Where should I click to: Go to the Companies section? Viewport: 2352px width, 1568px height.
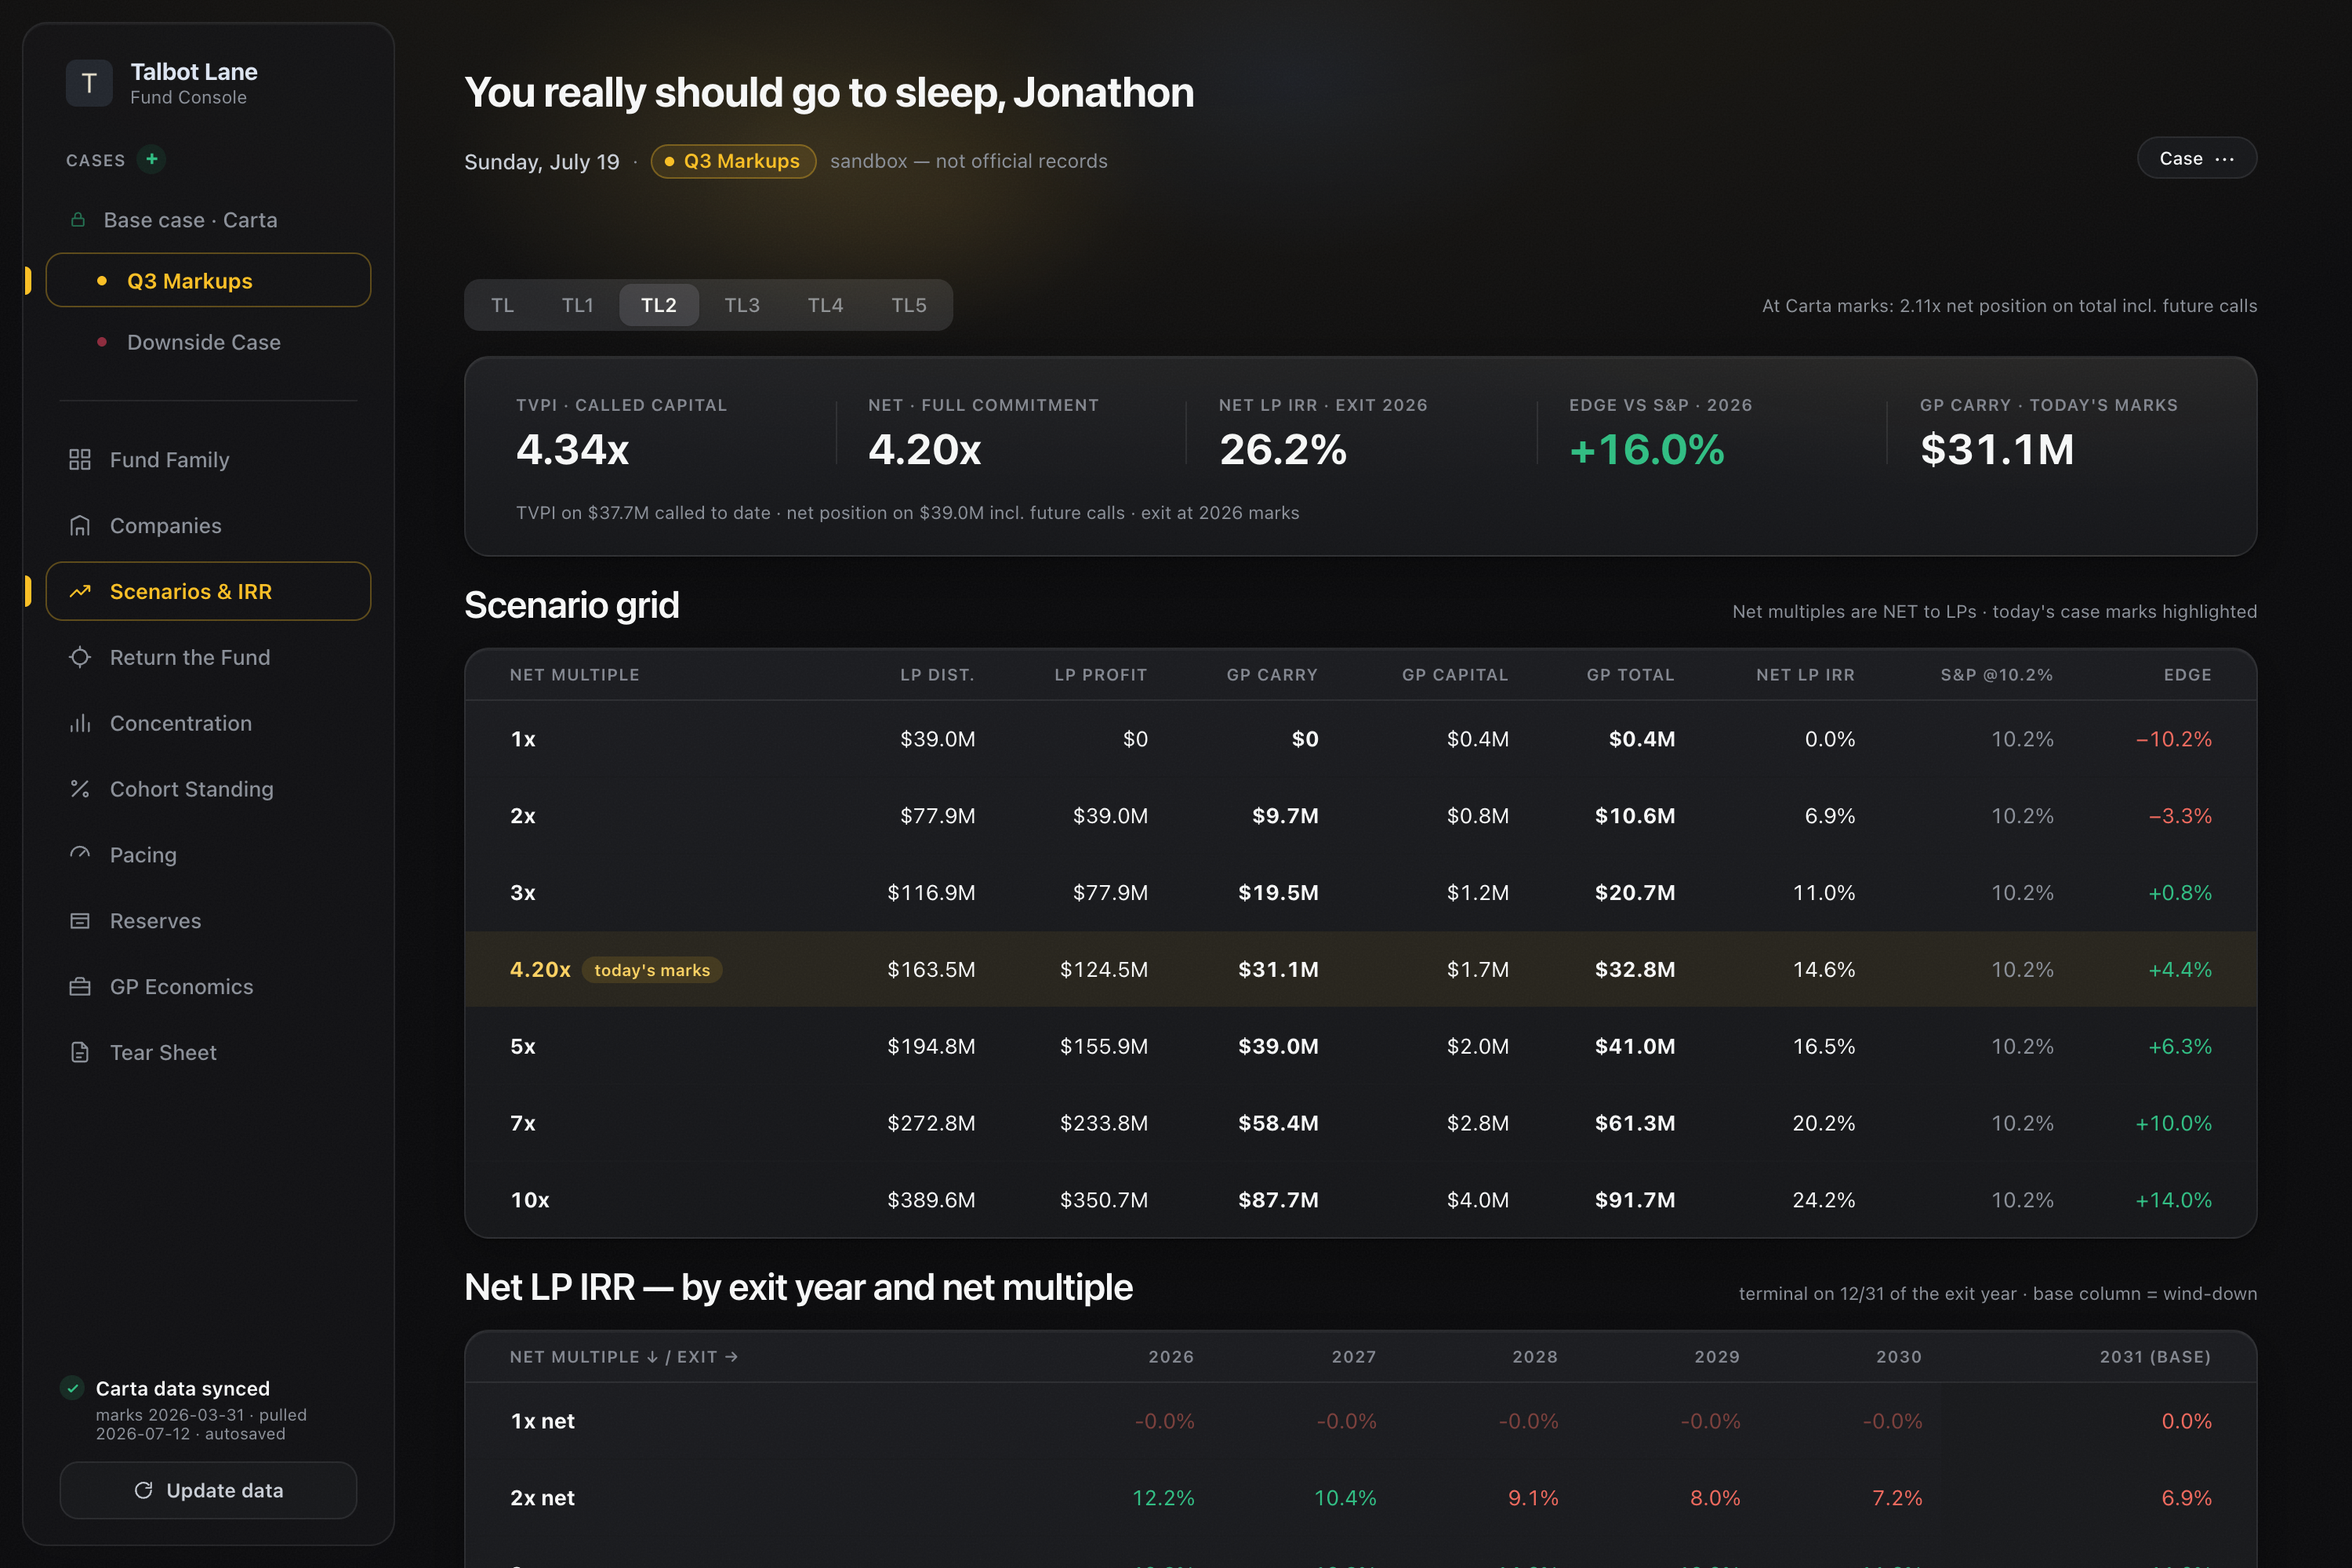coord(208,526)
